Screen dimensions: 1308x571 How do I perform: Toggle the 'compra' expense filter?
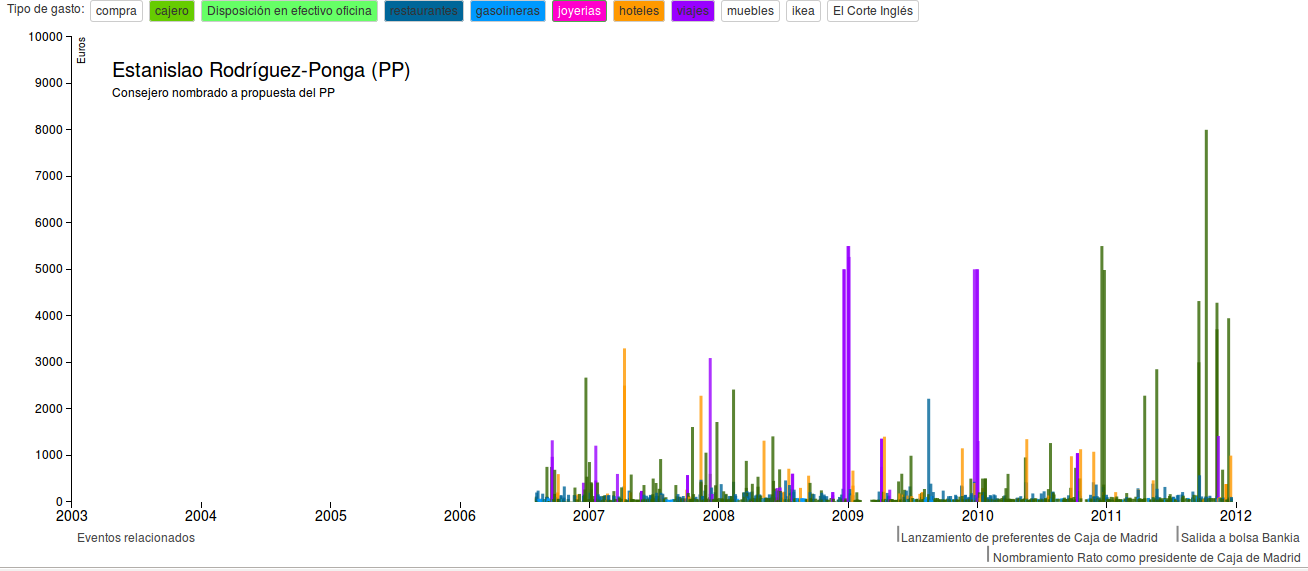[x=116, y=11]
